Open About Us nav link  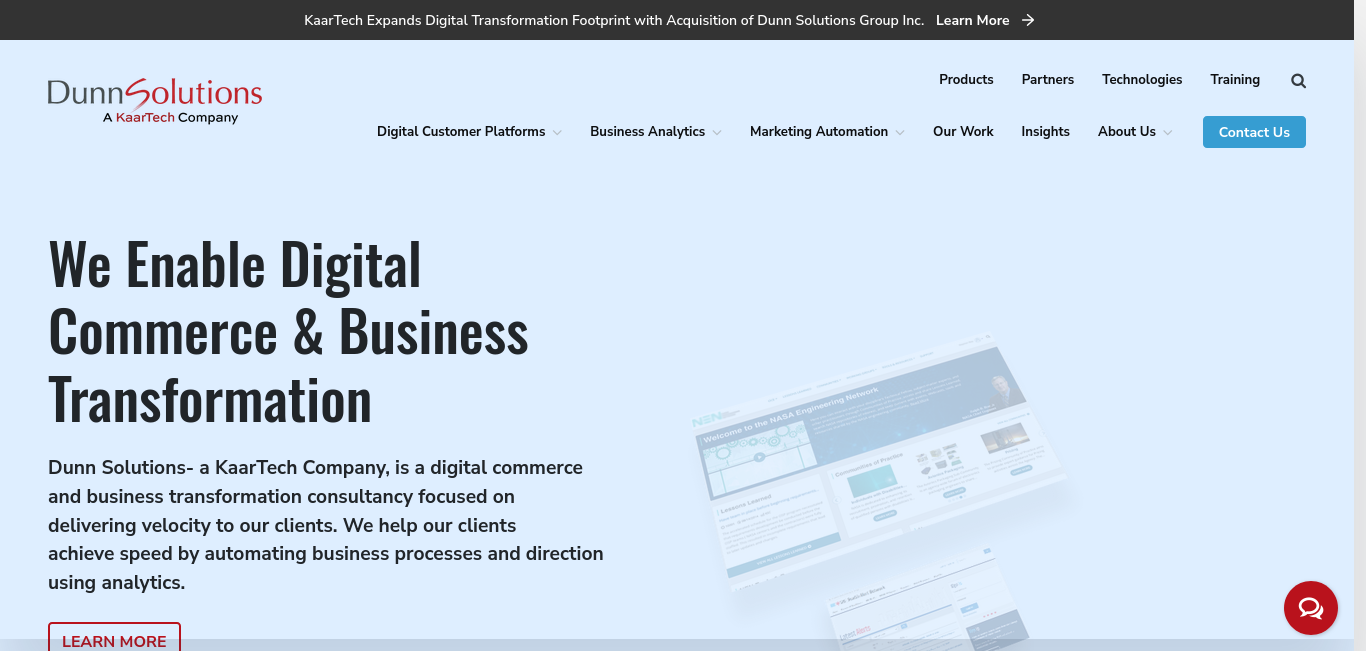coord(1126,132)
